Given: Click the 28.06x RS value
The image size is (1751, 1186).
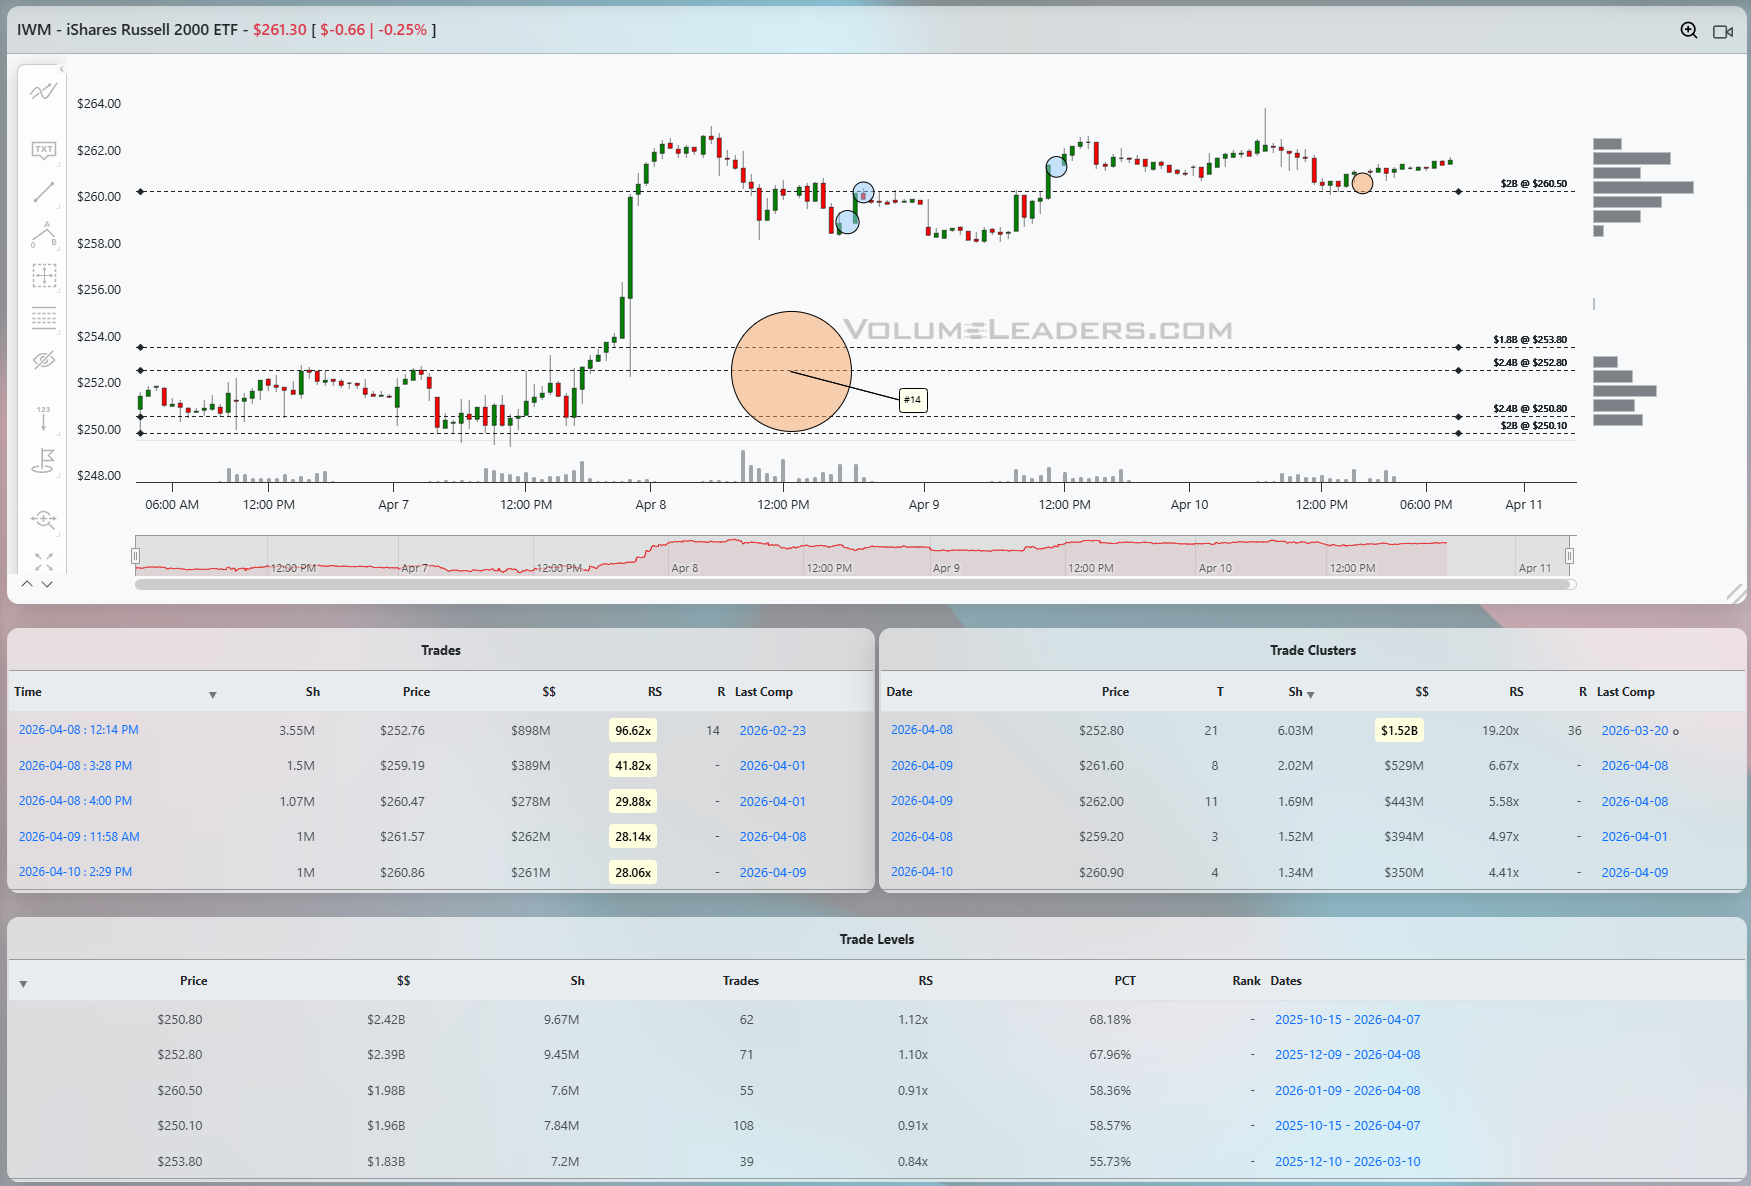Looking at the screenshot, I should 633,873.
